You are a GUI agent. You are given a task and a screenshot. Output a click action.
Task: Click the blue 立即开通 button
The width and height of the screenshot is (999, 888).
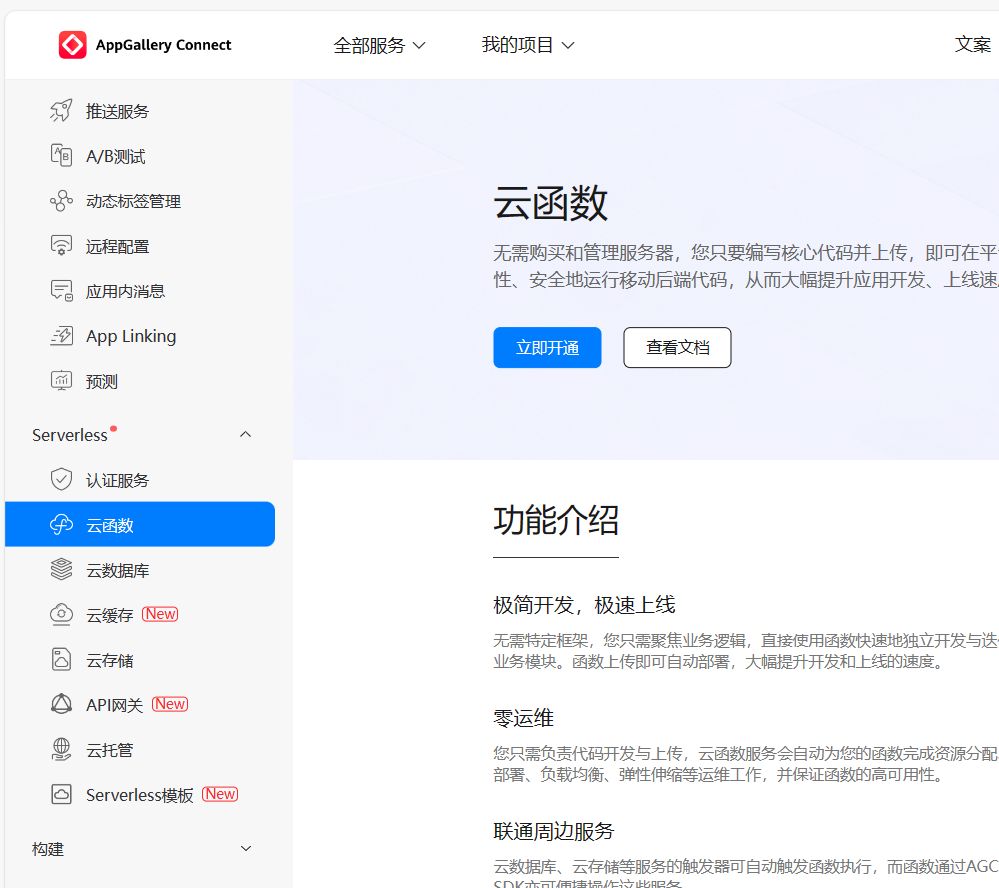click(x=547, y=347)
